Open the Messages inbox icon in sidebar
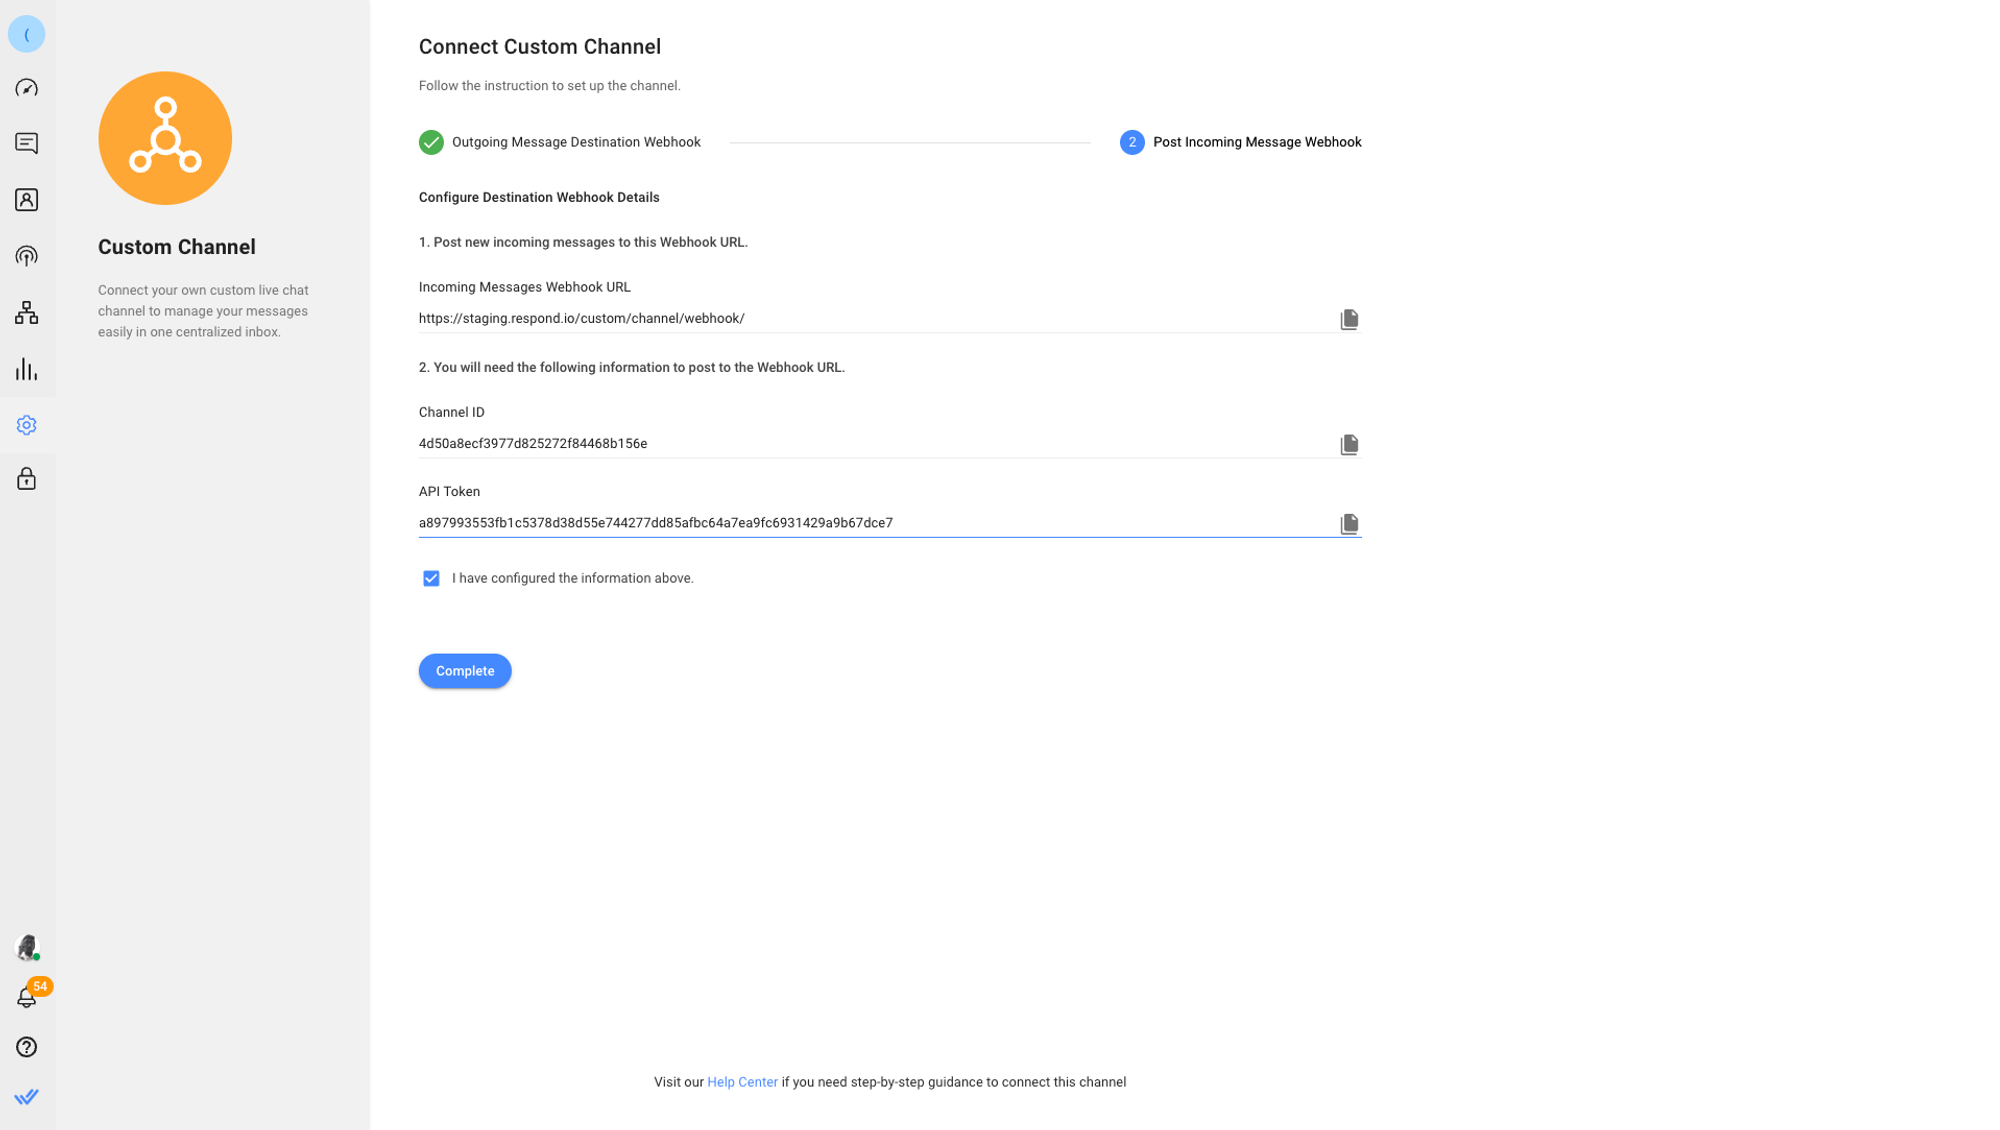Screen dimensions: 2000x1130 [x=27, y=143]
